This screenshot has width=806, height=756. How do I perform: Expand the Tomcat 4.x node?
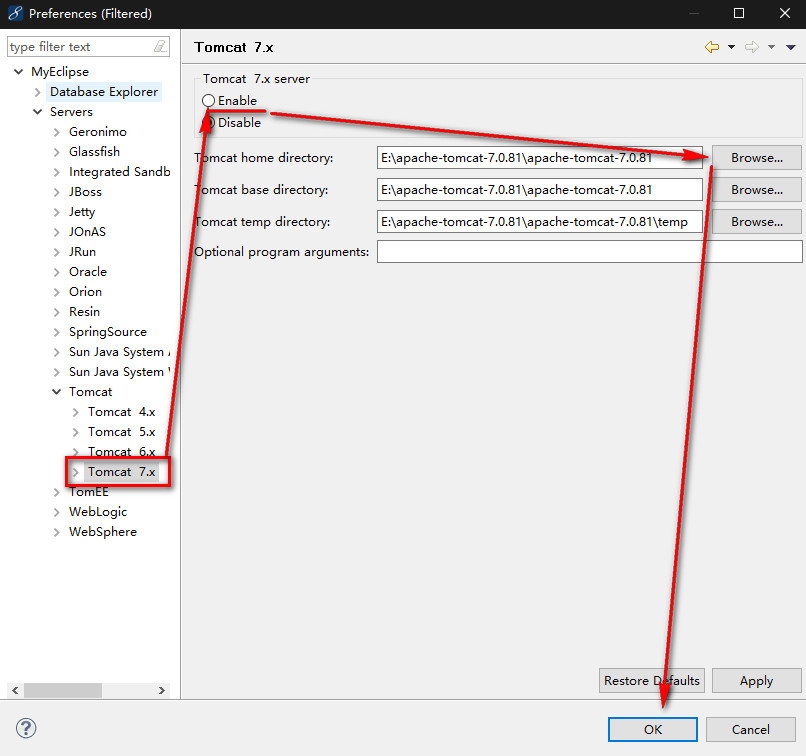[76, 412]
